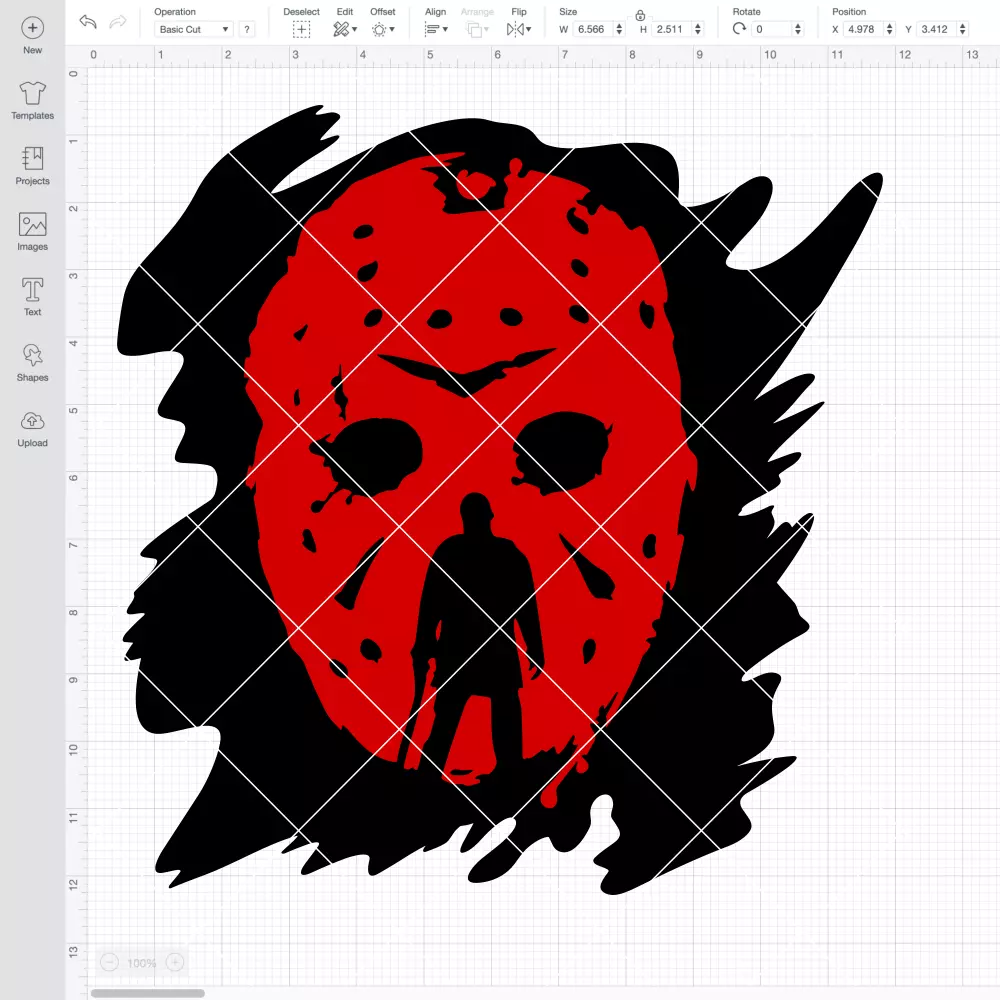Click the Width input field
Screen dimensions: 1000x1000
click(x=592, y=29)
